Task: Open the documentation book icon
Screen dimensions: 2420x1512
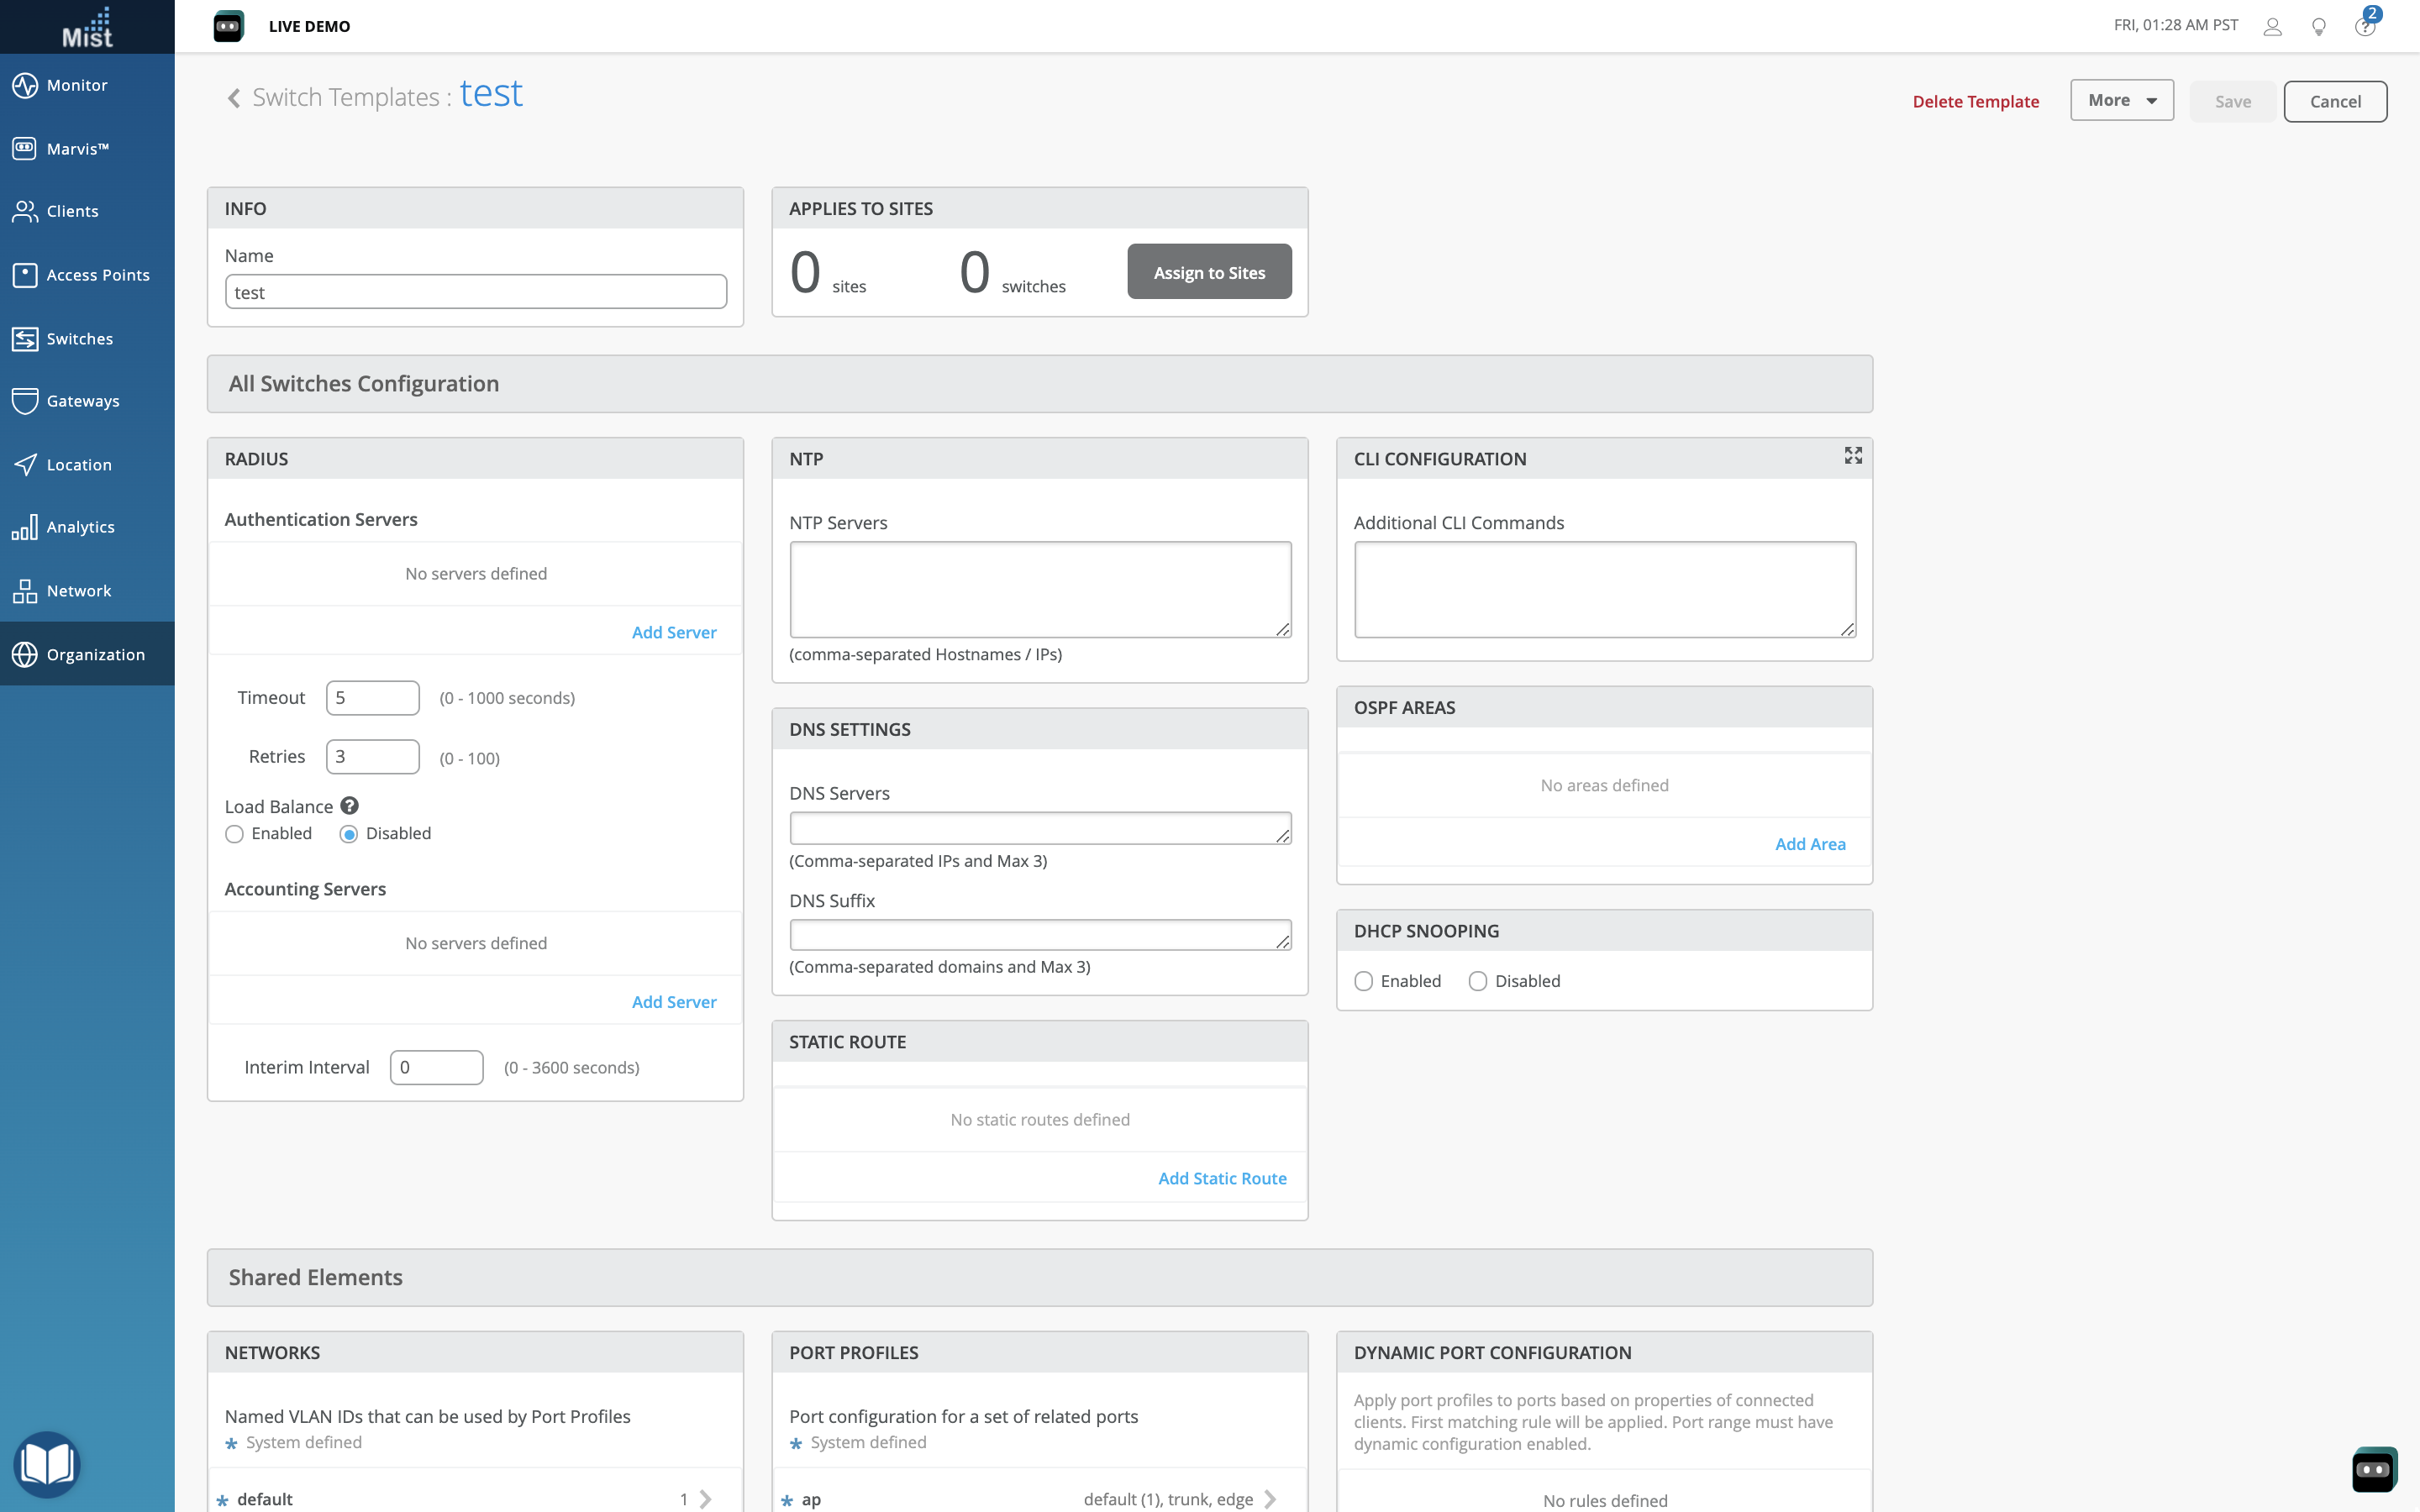Action: (46, 1464)
